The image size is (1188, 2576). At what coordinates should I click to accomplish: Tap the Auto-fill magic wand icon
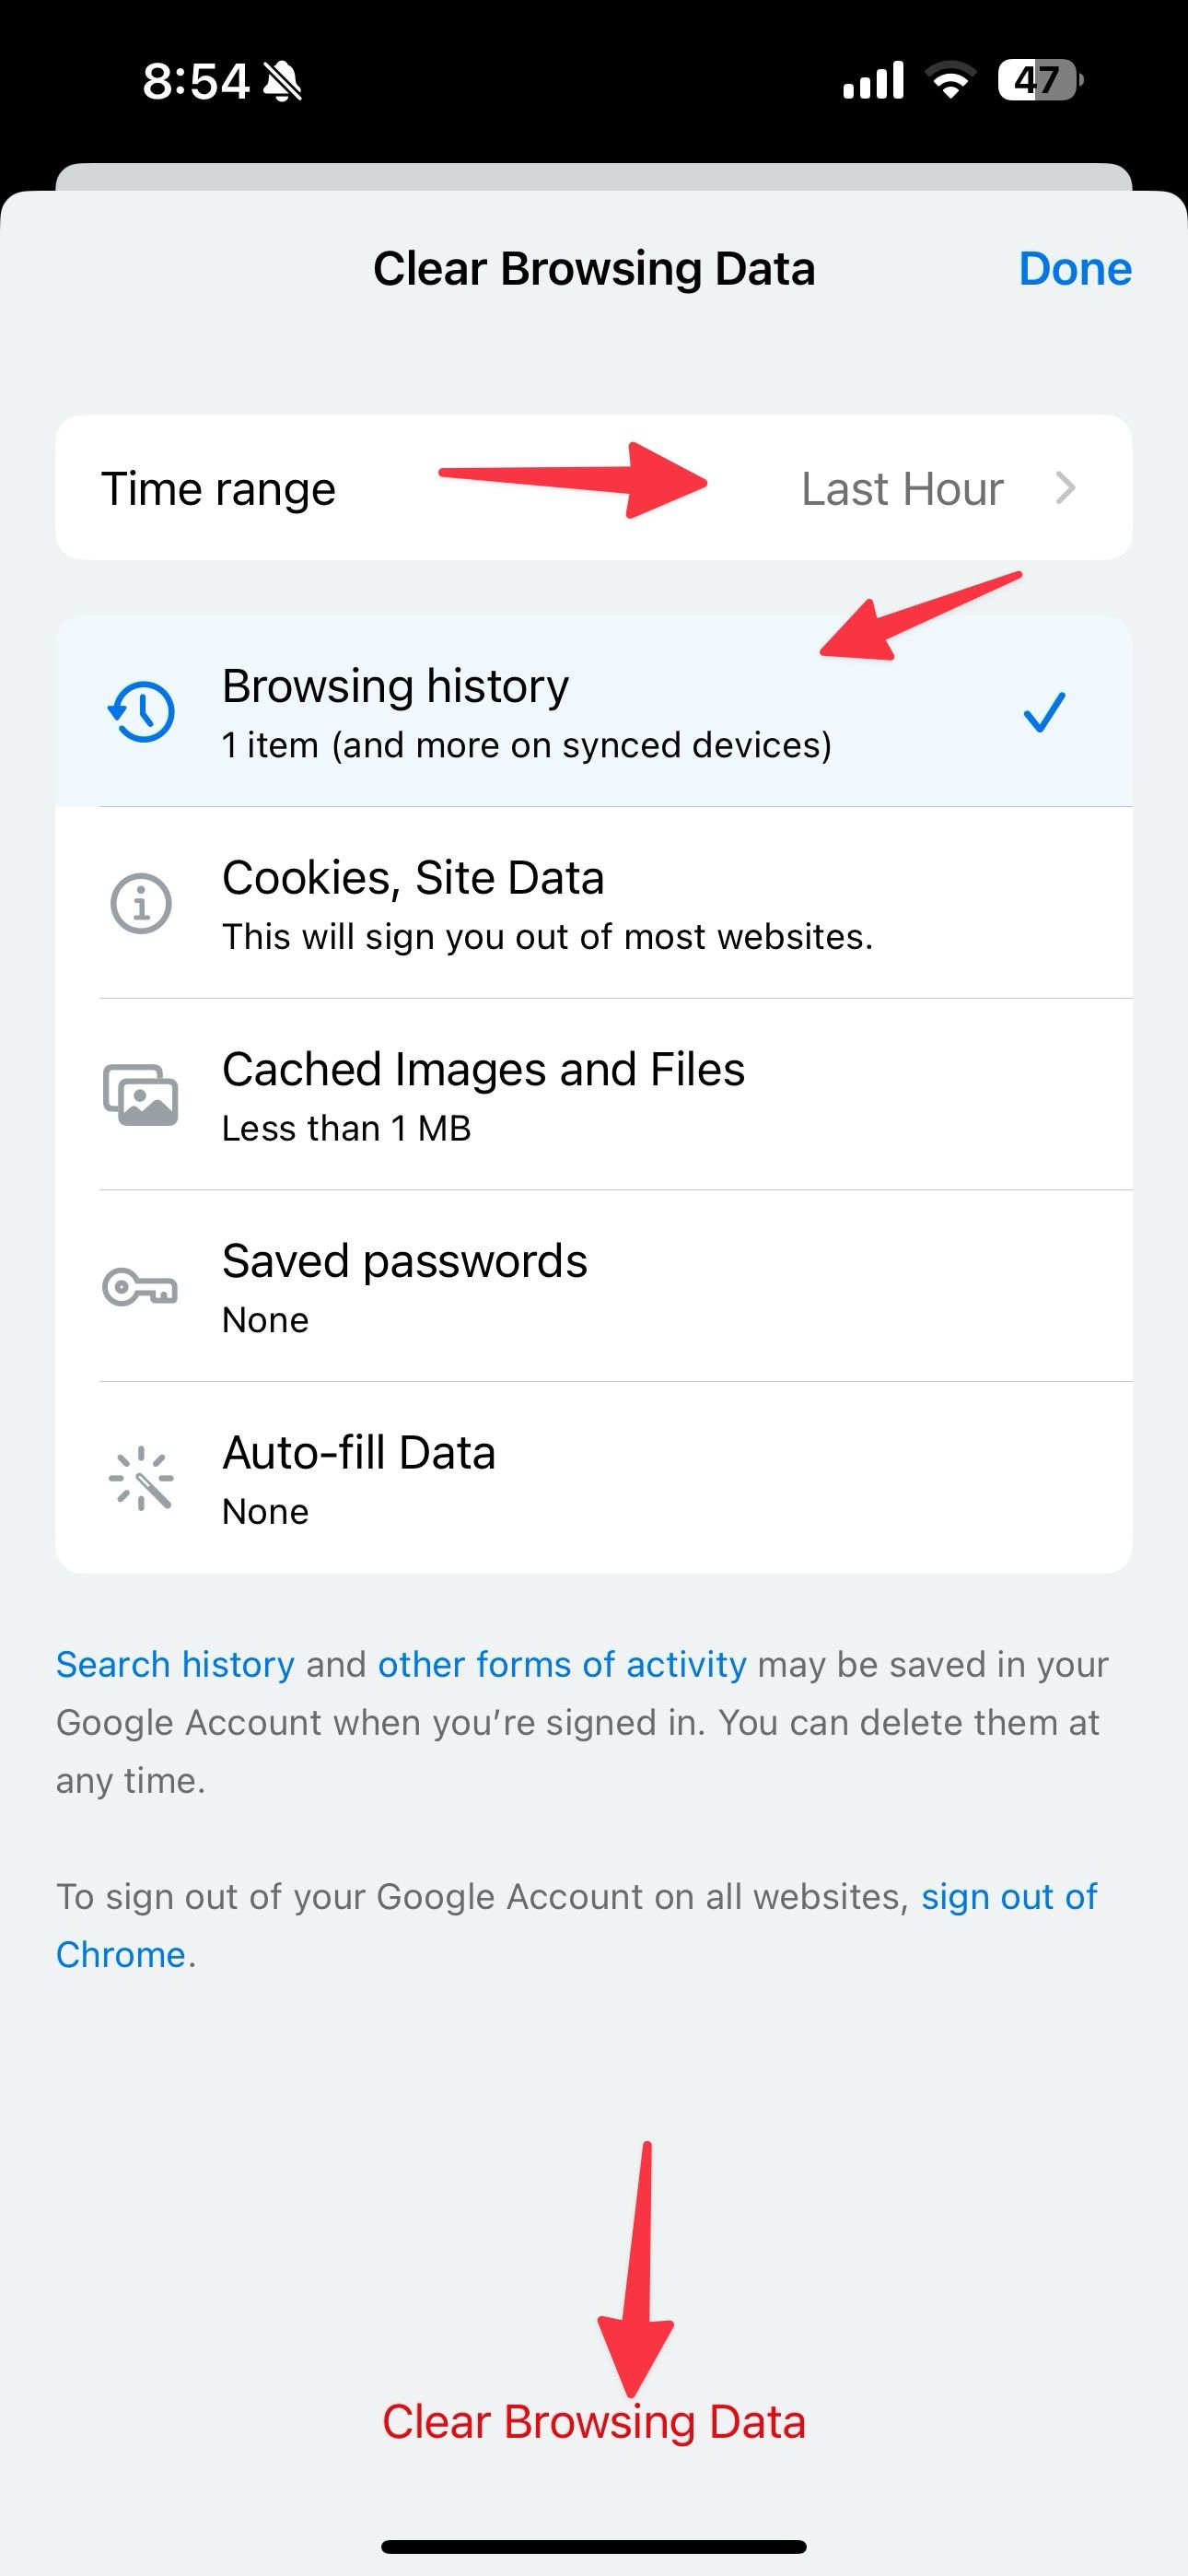tap(141, 1478)
